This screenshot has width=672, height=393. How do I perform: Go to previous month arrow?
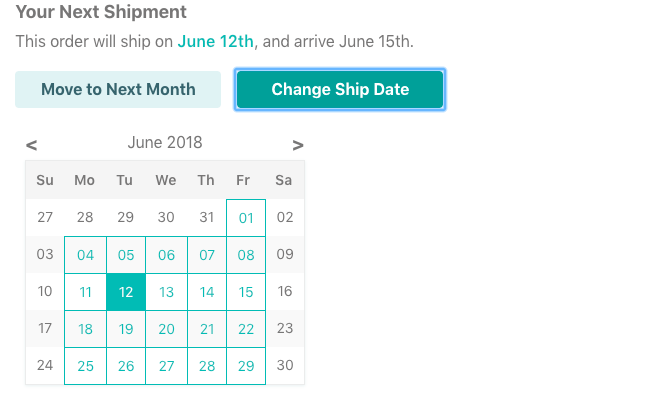pos(31,145)
